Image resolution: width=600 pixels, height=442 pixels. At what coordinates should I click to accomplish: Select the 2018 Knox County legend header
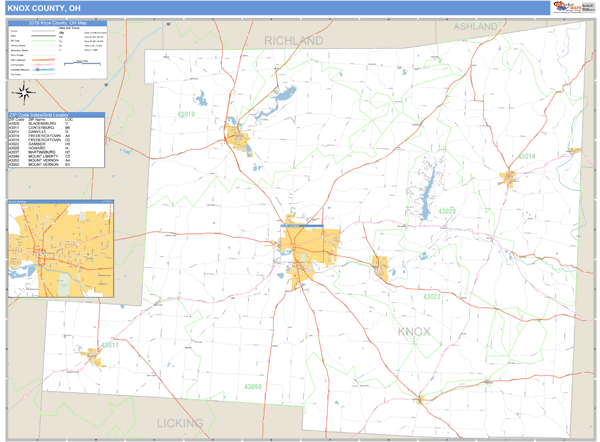56,22
